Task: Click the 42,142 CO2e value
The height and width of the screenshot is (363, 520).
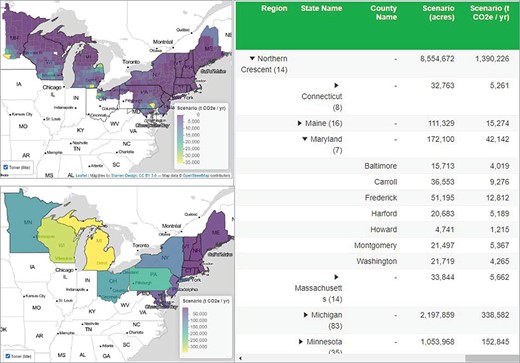Action: [x=497, y=139]
